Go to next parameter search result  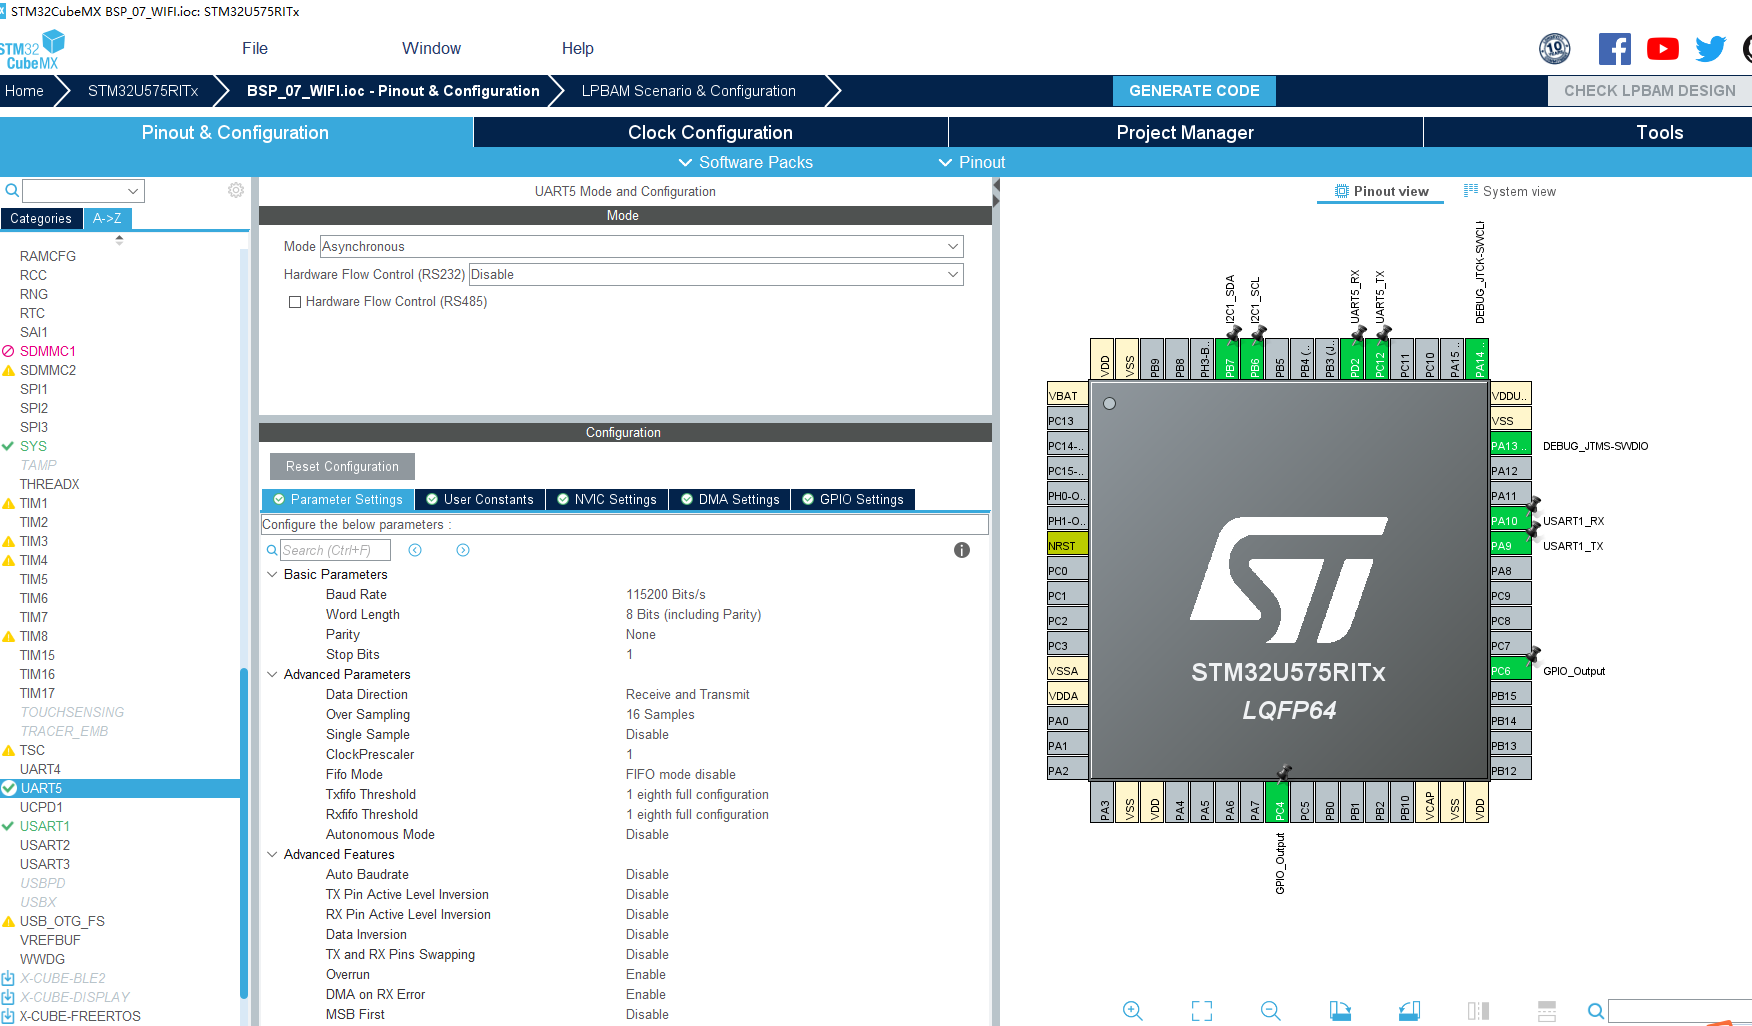[463, 550]
